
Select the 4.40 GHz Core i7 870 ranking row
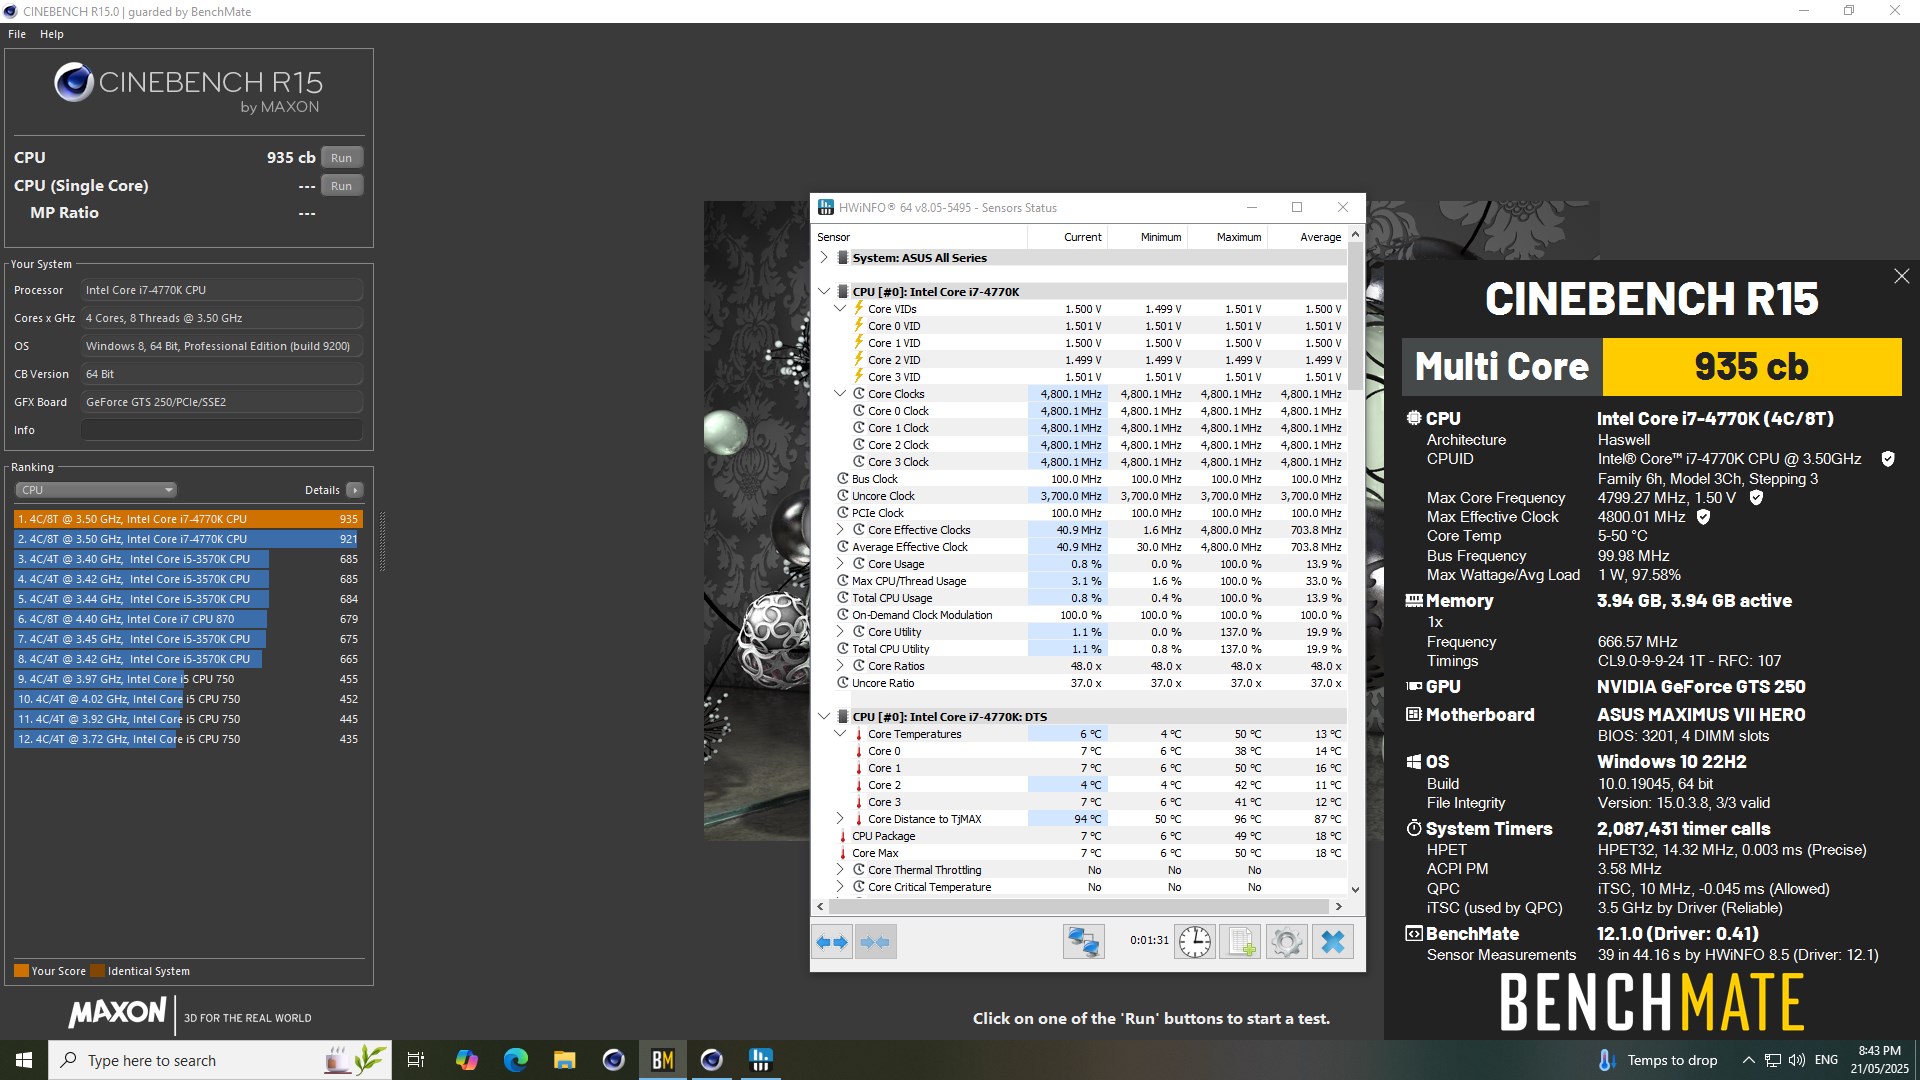(x=188, y=619)
